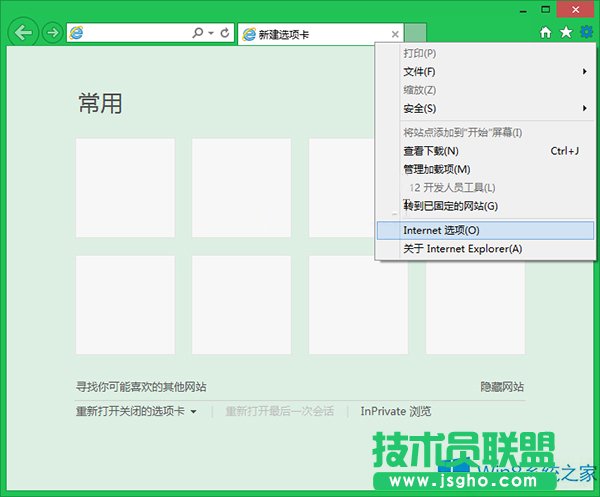
Task: Start InPrivate 浏览
Action: click(396, 411)
